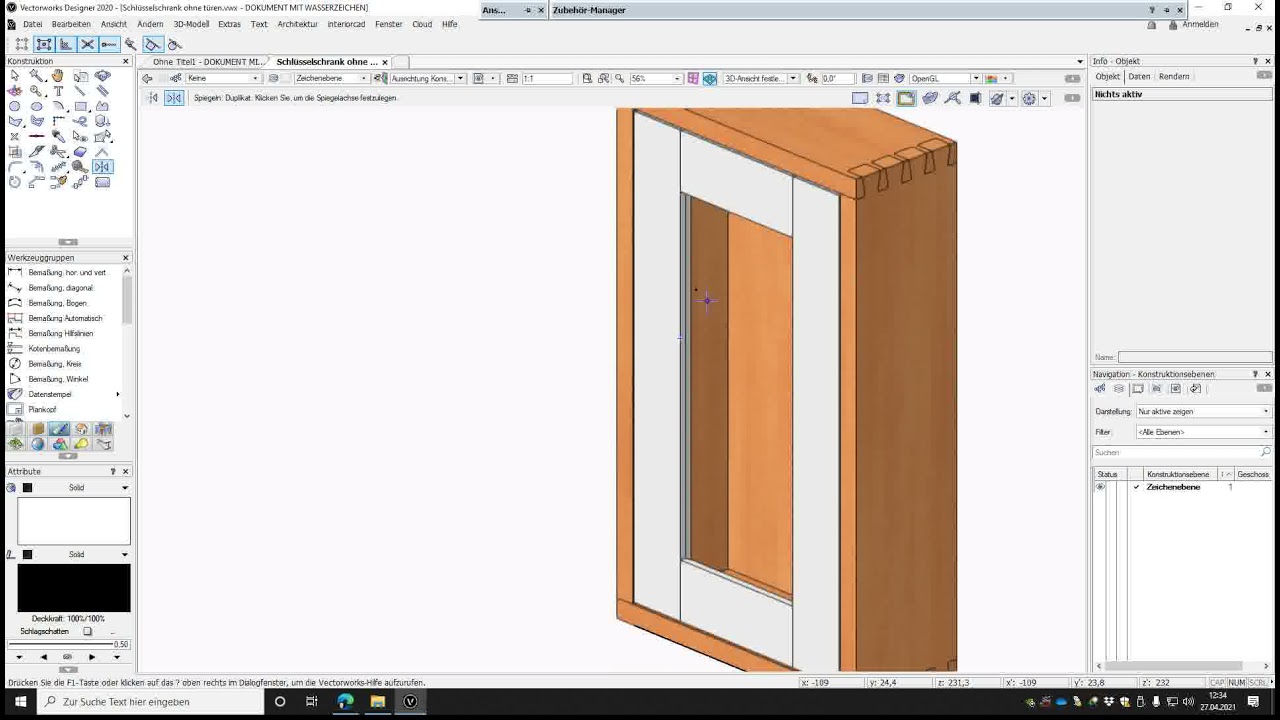The image size is (1280, 720).
Task: Select 'Bemaßung, diagonal' tool
Action: (x=62, y=288)
